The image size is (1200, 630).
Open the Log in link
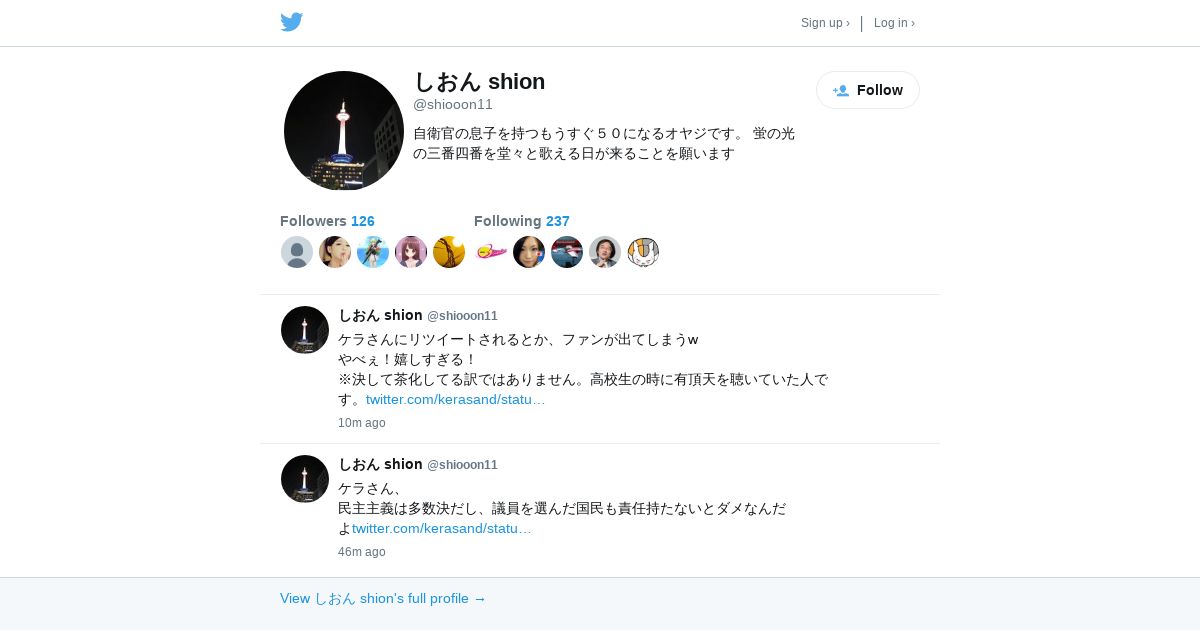(894, 23)
